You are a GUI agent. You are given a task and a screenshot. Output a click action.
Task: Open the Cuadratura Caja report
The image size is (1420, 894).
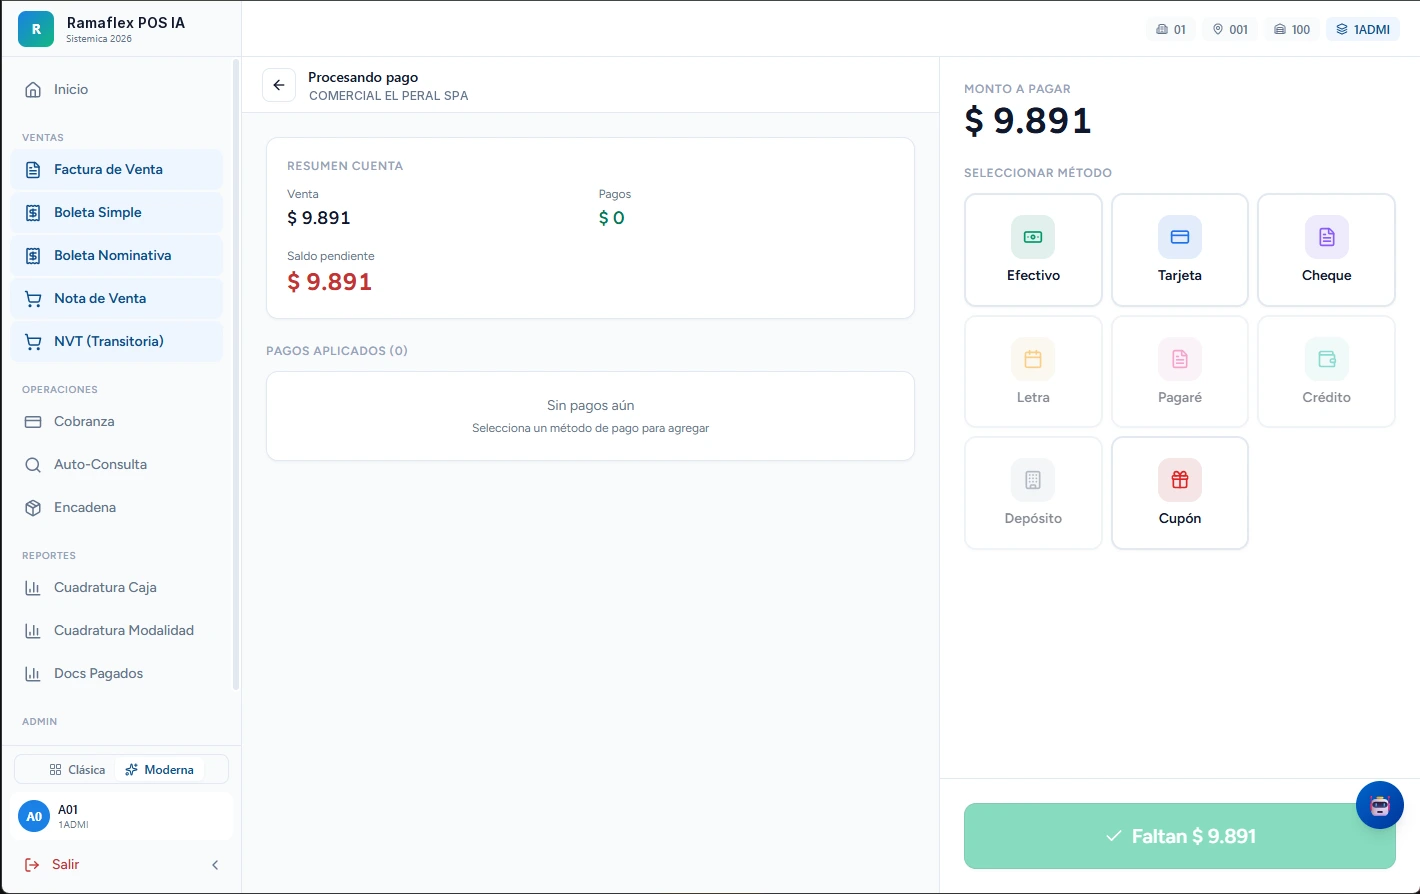[117, 587]
